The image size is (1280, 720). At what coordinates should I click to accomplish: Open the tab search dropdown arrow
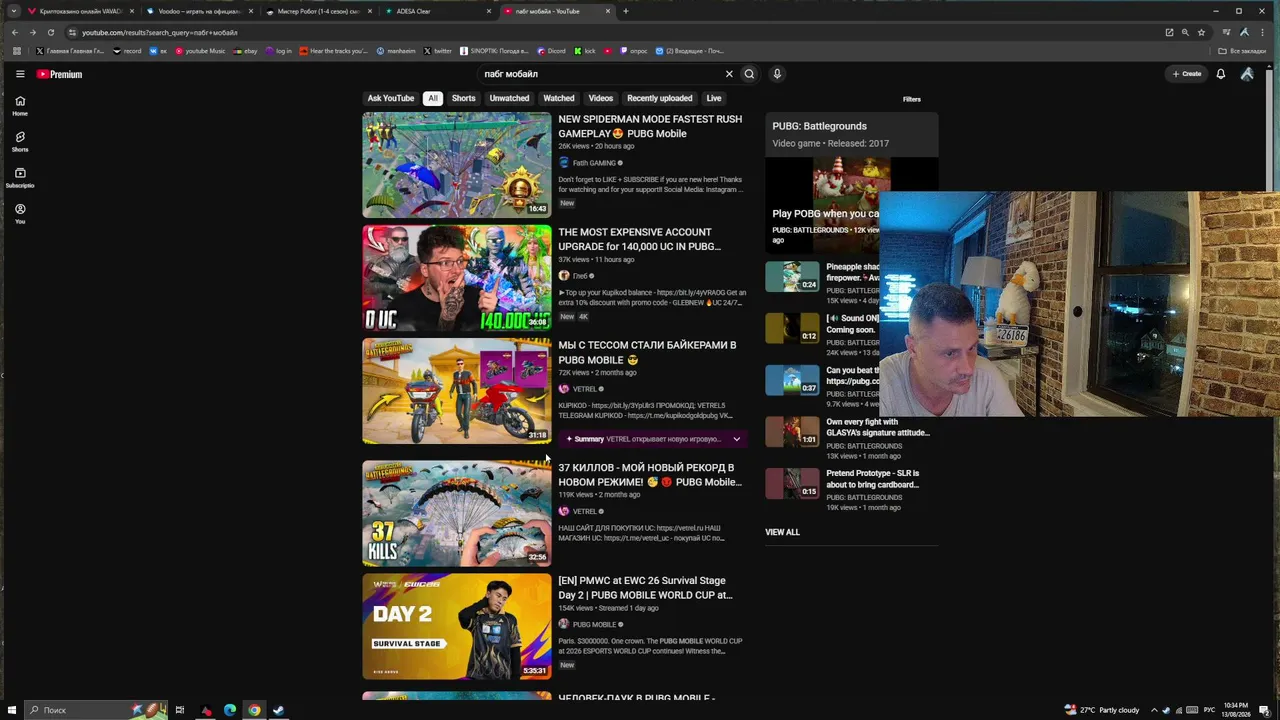coord(14,11)
